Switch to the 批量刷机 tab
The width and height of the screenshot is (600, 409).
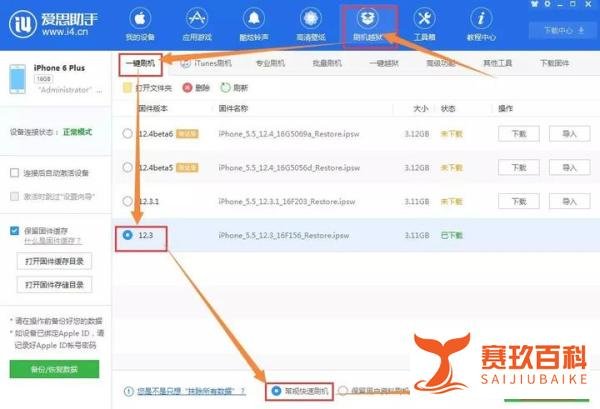tap(327, 63)
